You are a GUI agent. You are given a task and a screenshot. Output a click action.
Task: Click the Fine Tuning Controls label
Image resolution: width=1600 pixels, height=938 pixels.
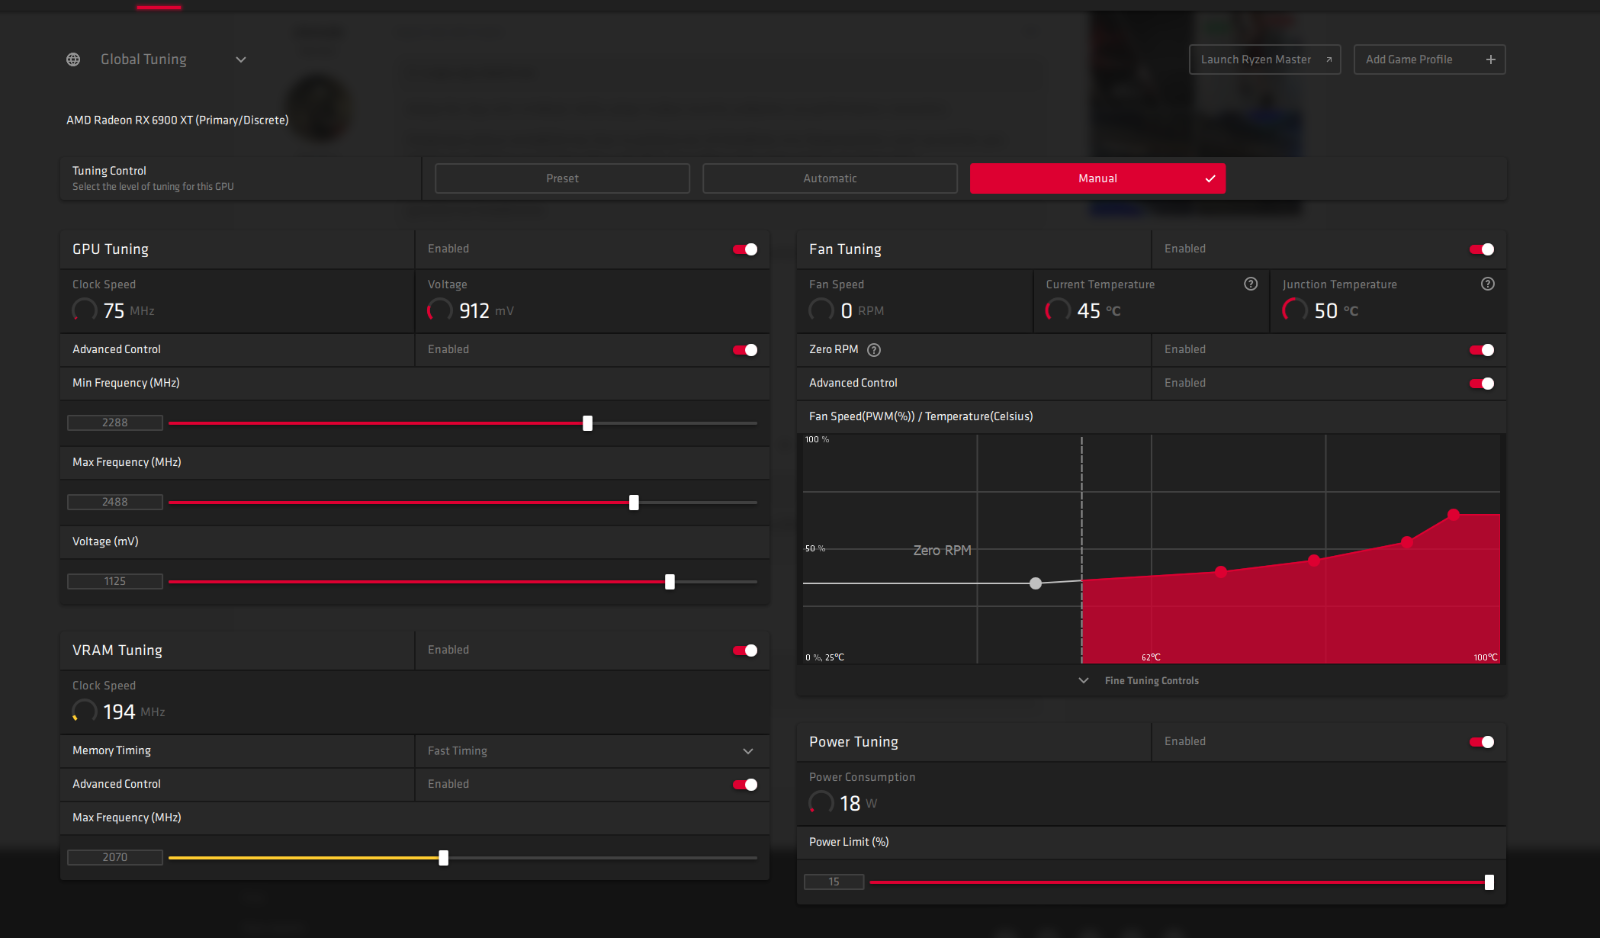1152,680
